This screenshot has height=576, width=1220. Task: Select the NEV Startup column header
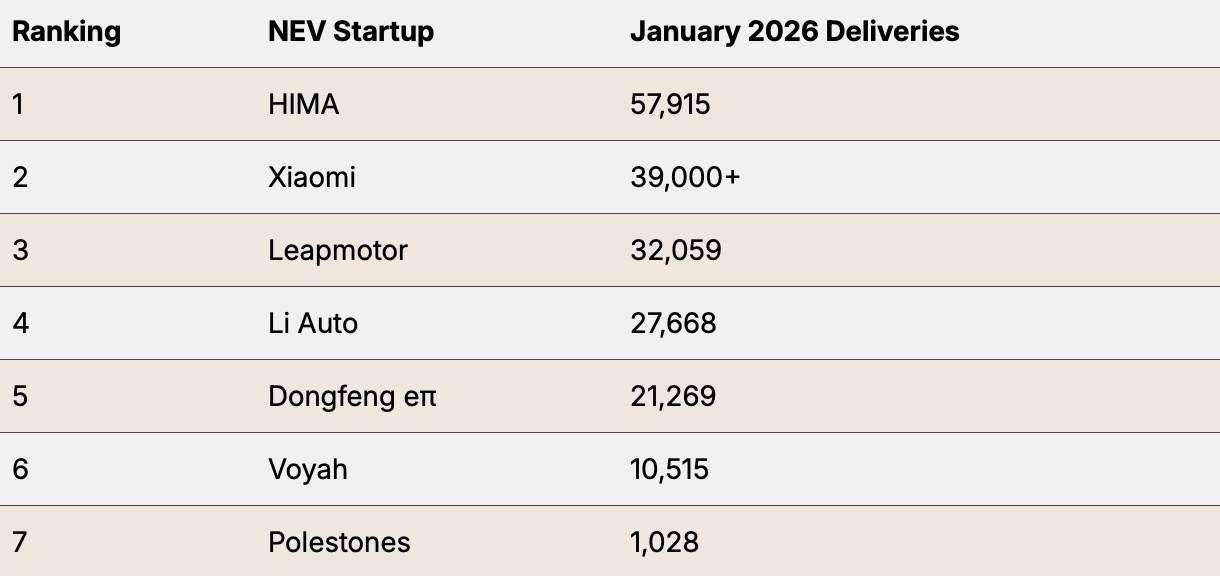(351, 32)
